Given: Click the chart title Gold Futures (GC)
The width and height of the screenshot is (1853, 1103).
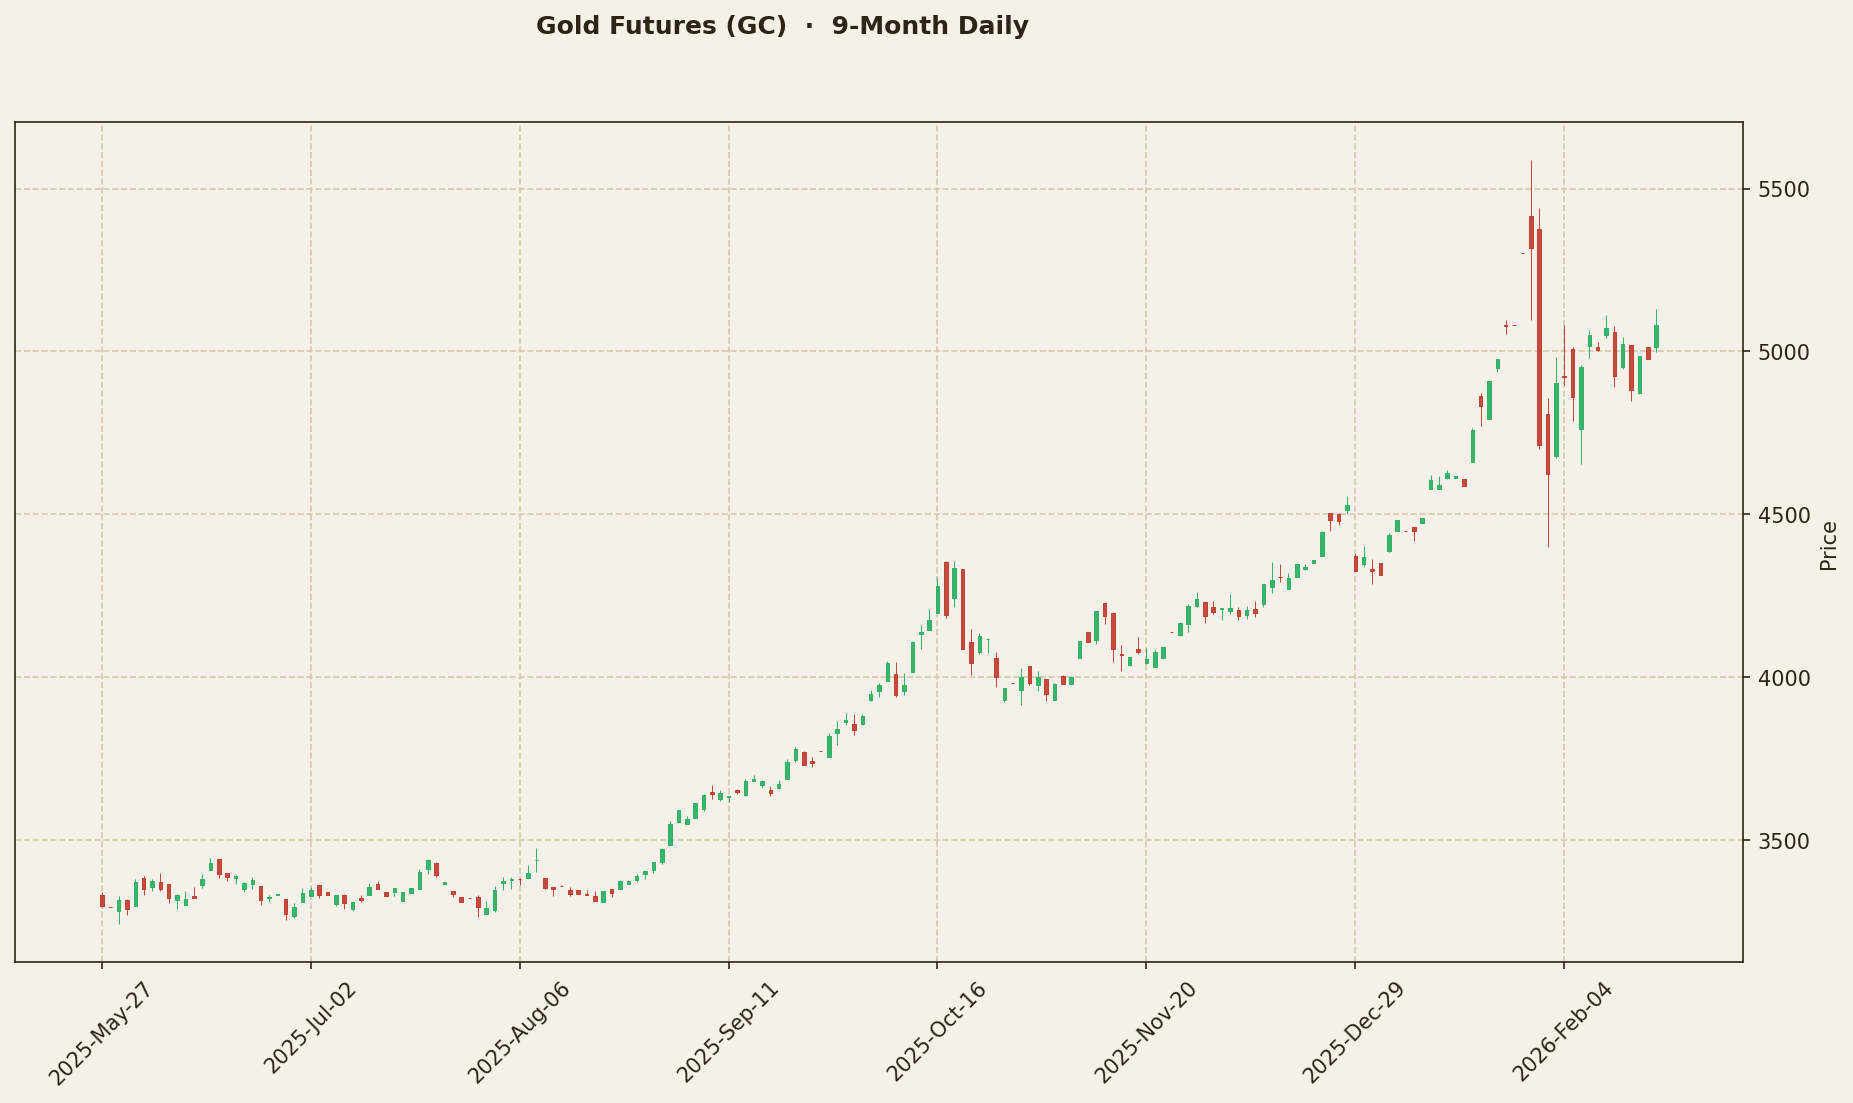Looking at the screenshot, I should 663,25.
